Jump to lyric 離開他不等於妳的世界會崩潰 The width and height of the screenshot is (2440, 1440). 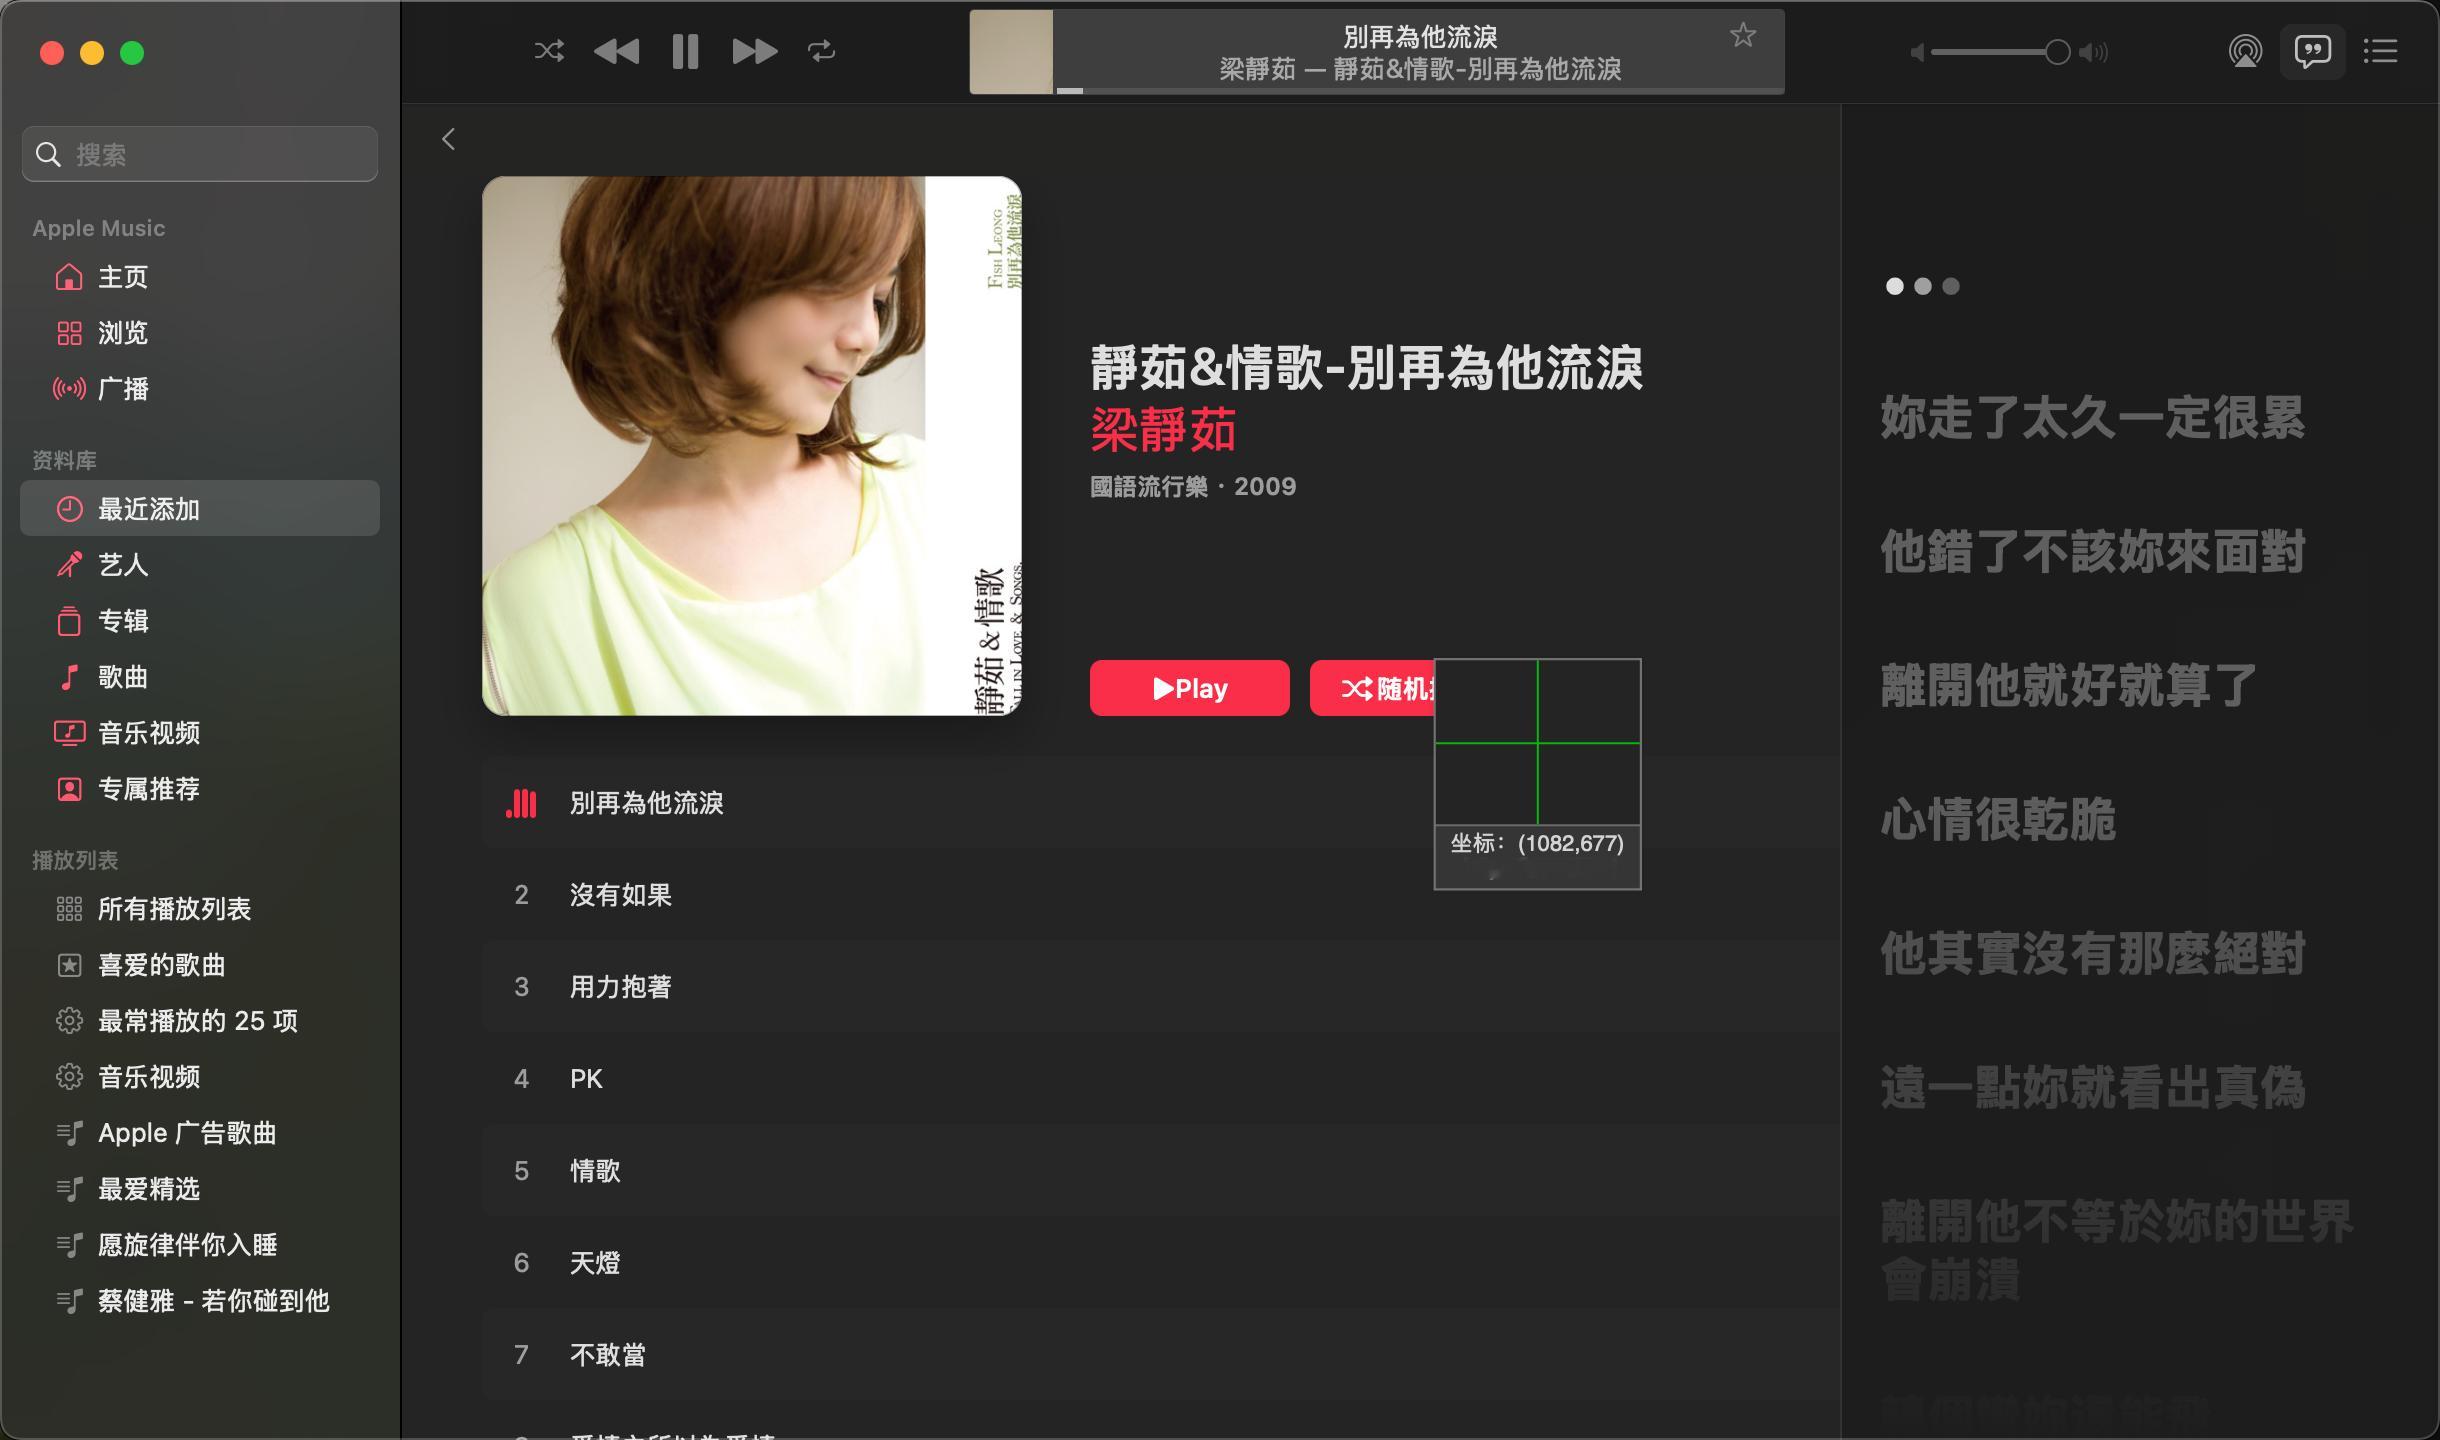[2116, 1250]
